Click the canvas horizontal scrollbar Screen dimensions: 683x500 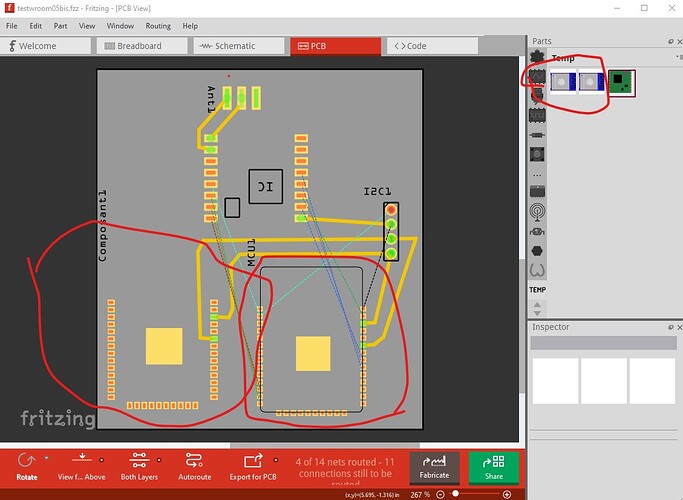click(x=325, y=446)
